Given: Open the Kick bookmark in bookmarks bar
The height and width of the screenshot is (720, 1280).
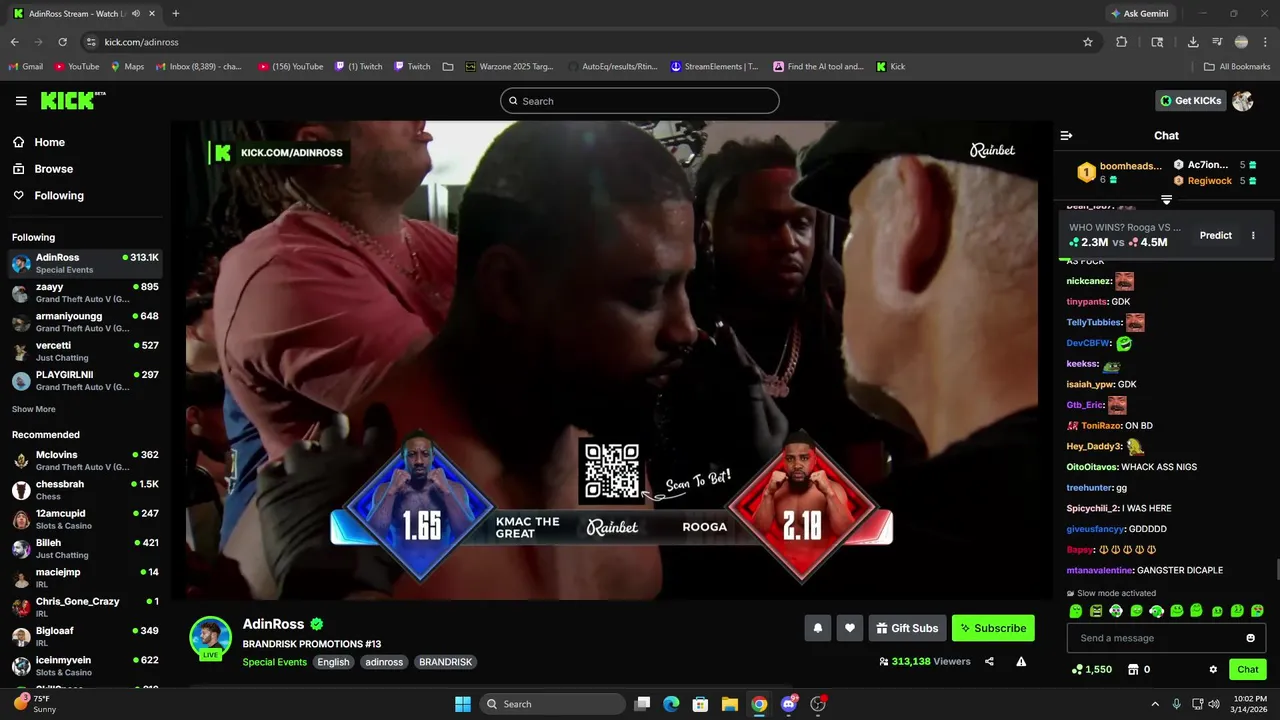Looking at the screenshot, I should 890,67.
